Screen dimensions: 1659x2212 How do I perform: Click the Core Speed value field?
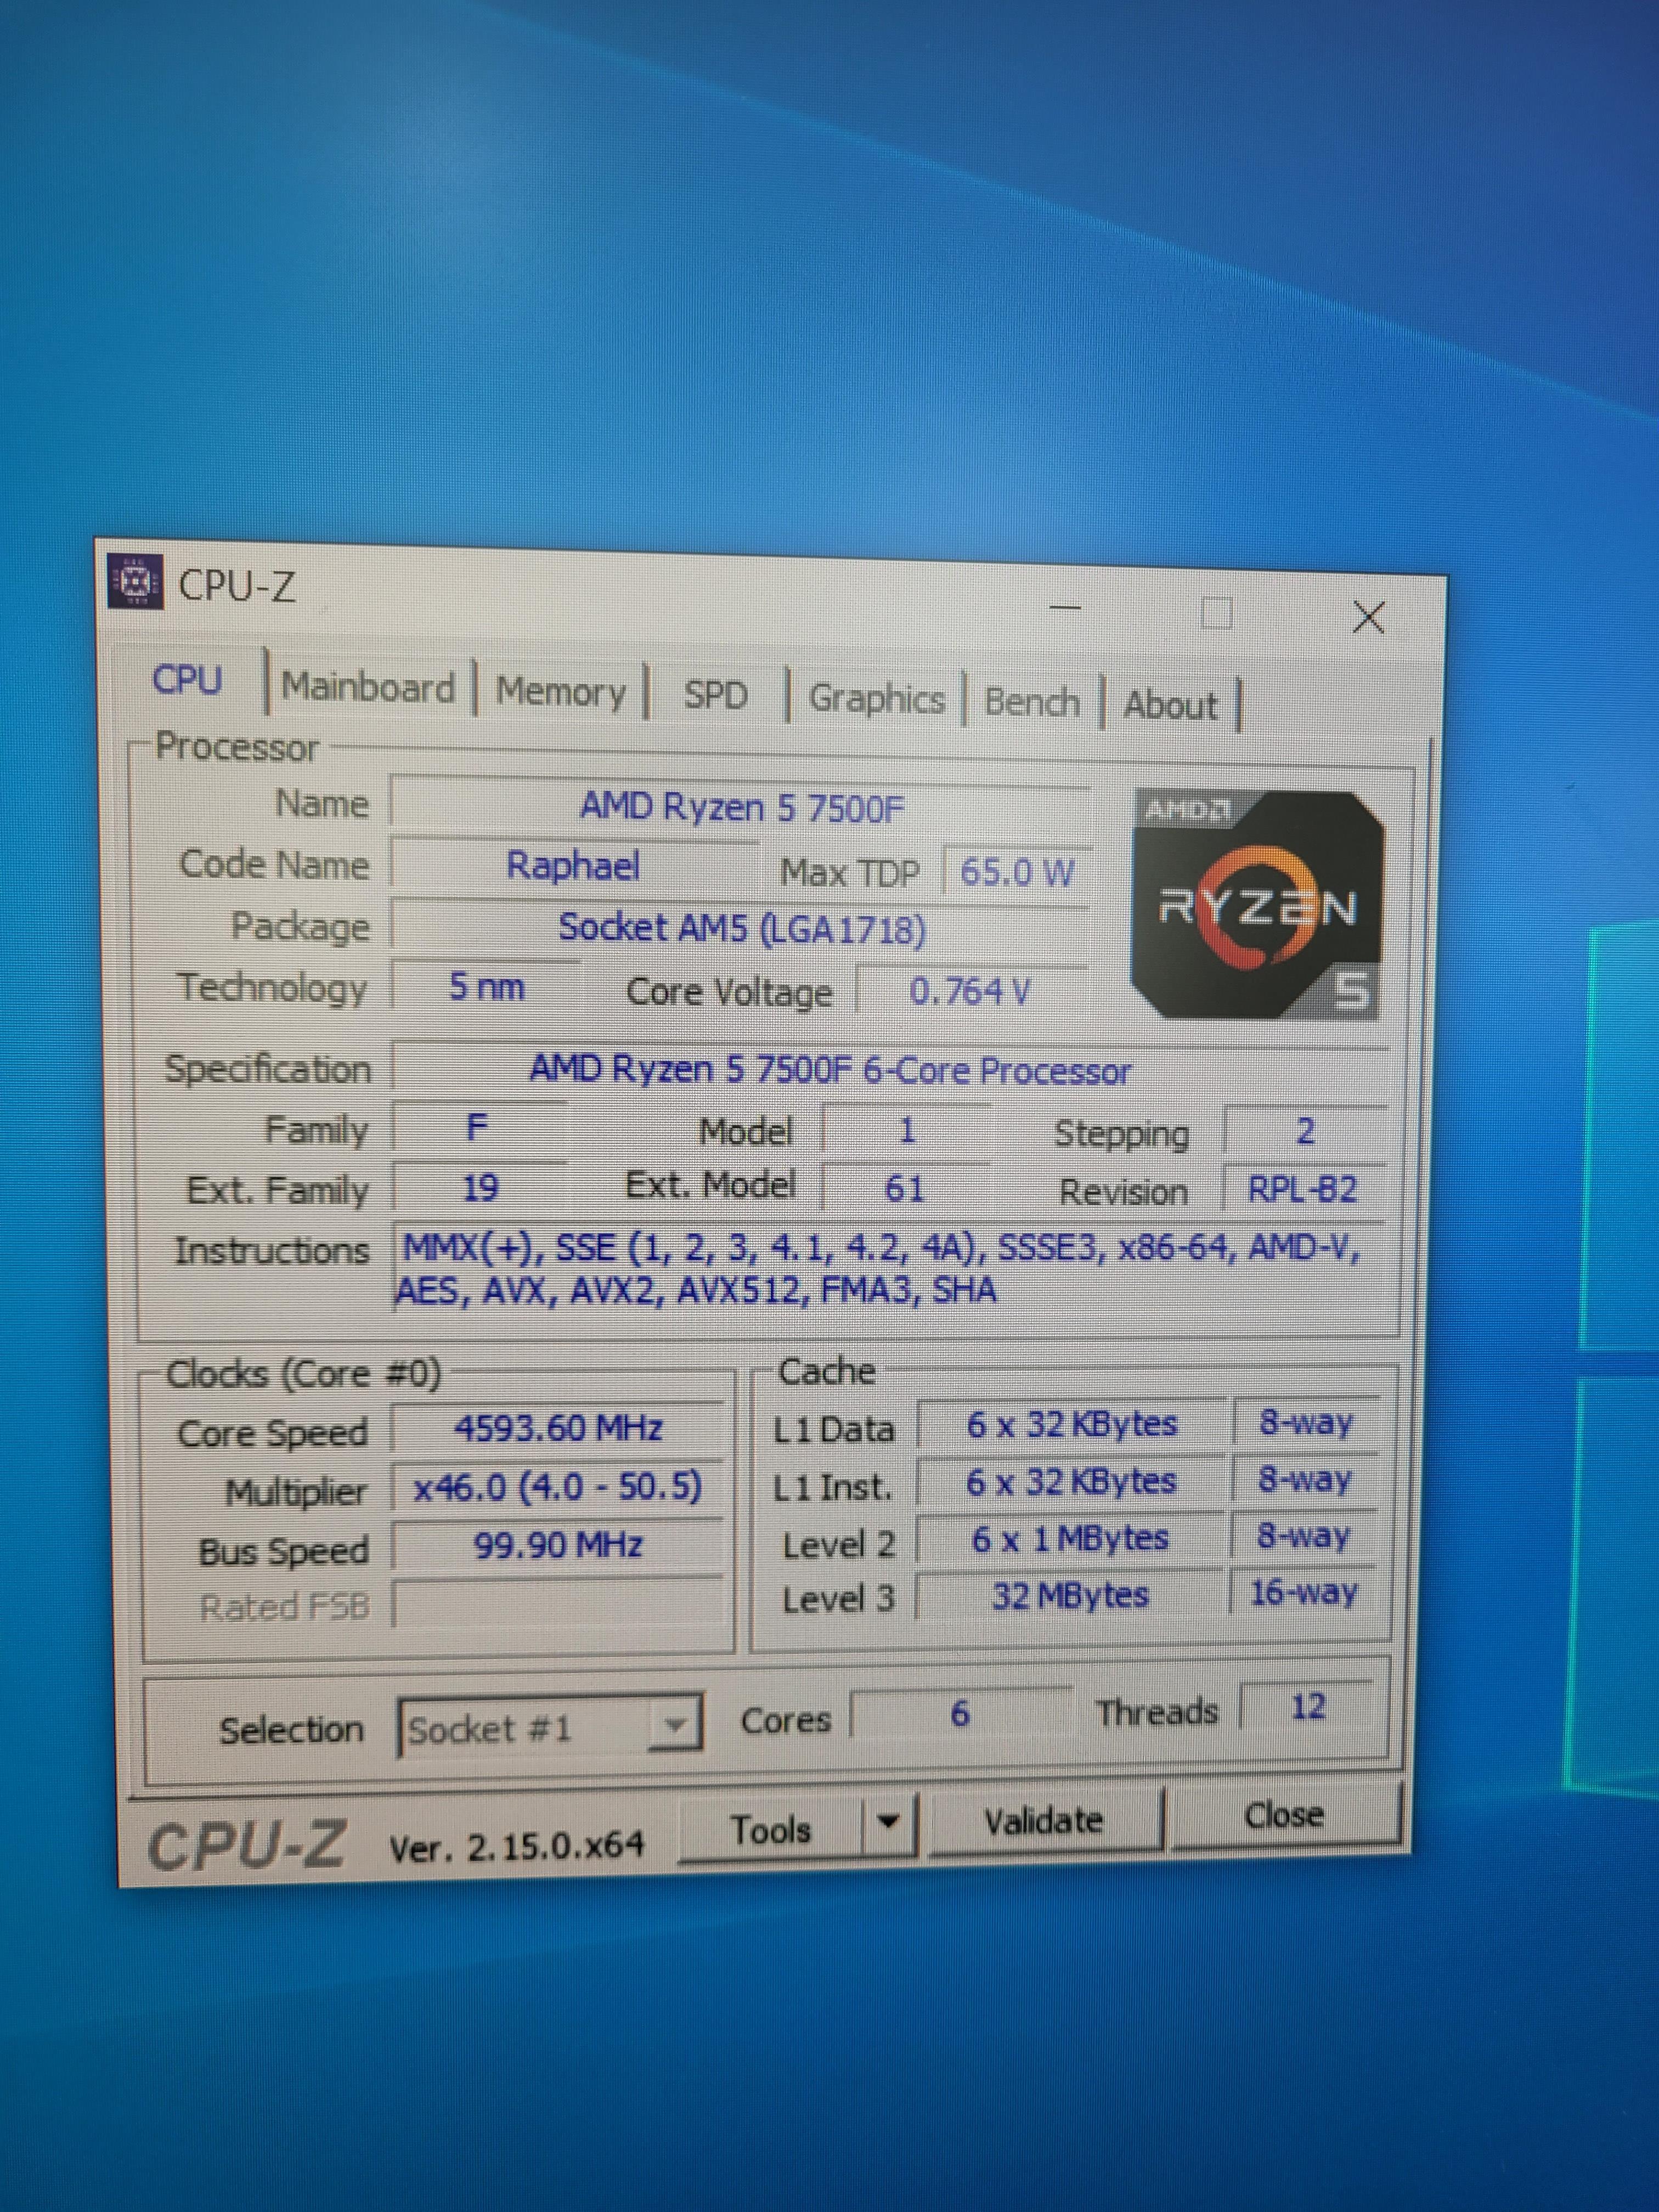coord(558,1428)
